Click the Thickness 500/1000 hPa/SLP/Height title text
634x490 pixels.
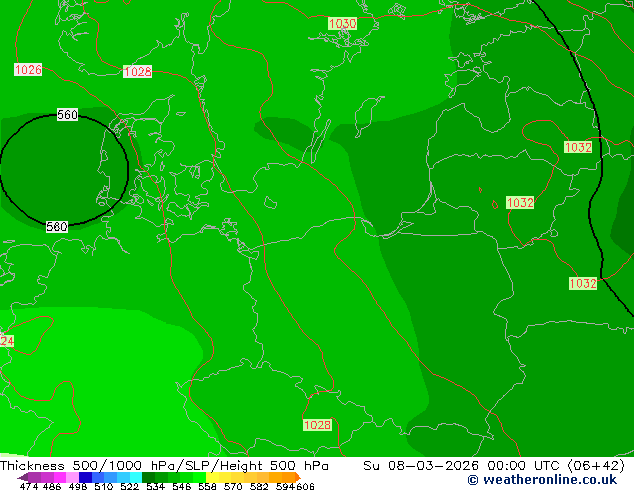pos(164,466)
